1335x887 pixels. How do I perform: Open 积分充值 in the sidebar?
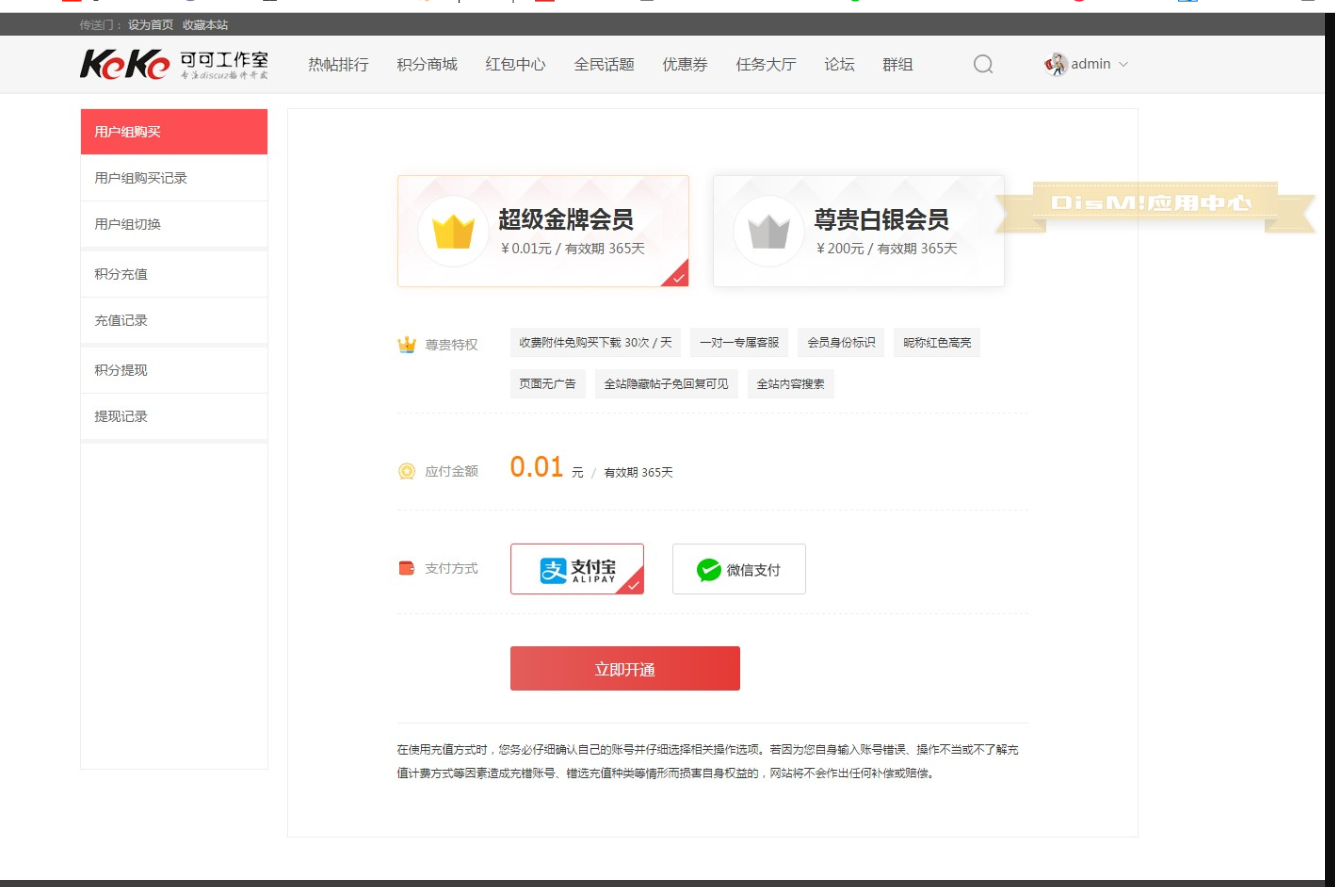(121, 274)
